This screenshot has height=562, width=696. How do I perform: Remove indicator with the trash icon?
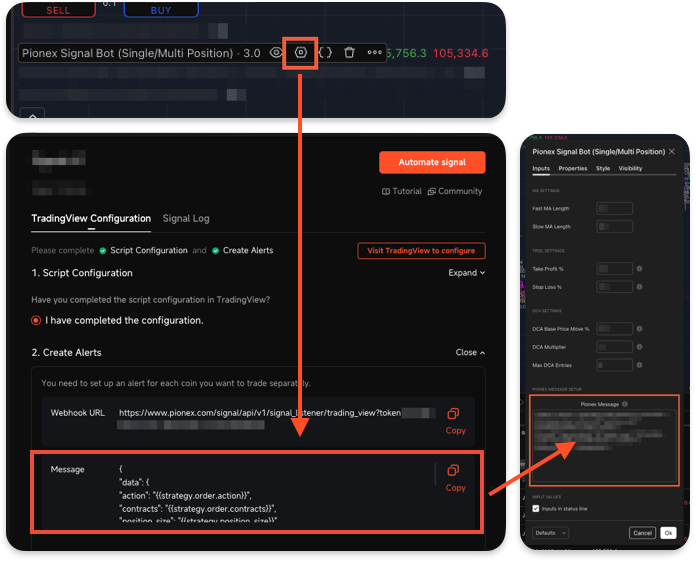pyautogui.click(x=349, y=53)
